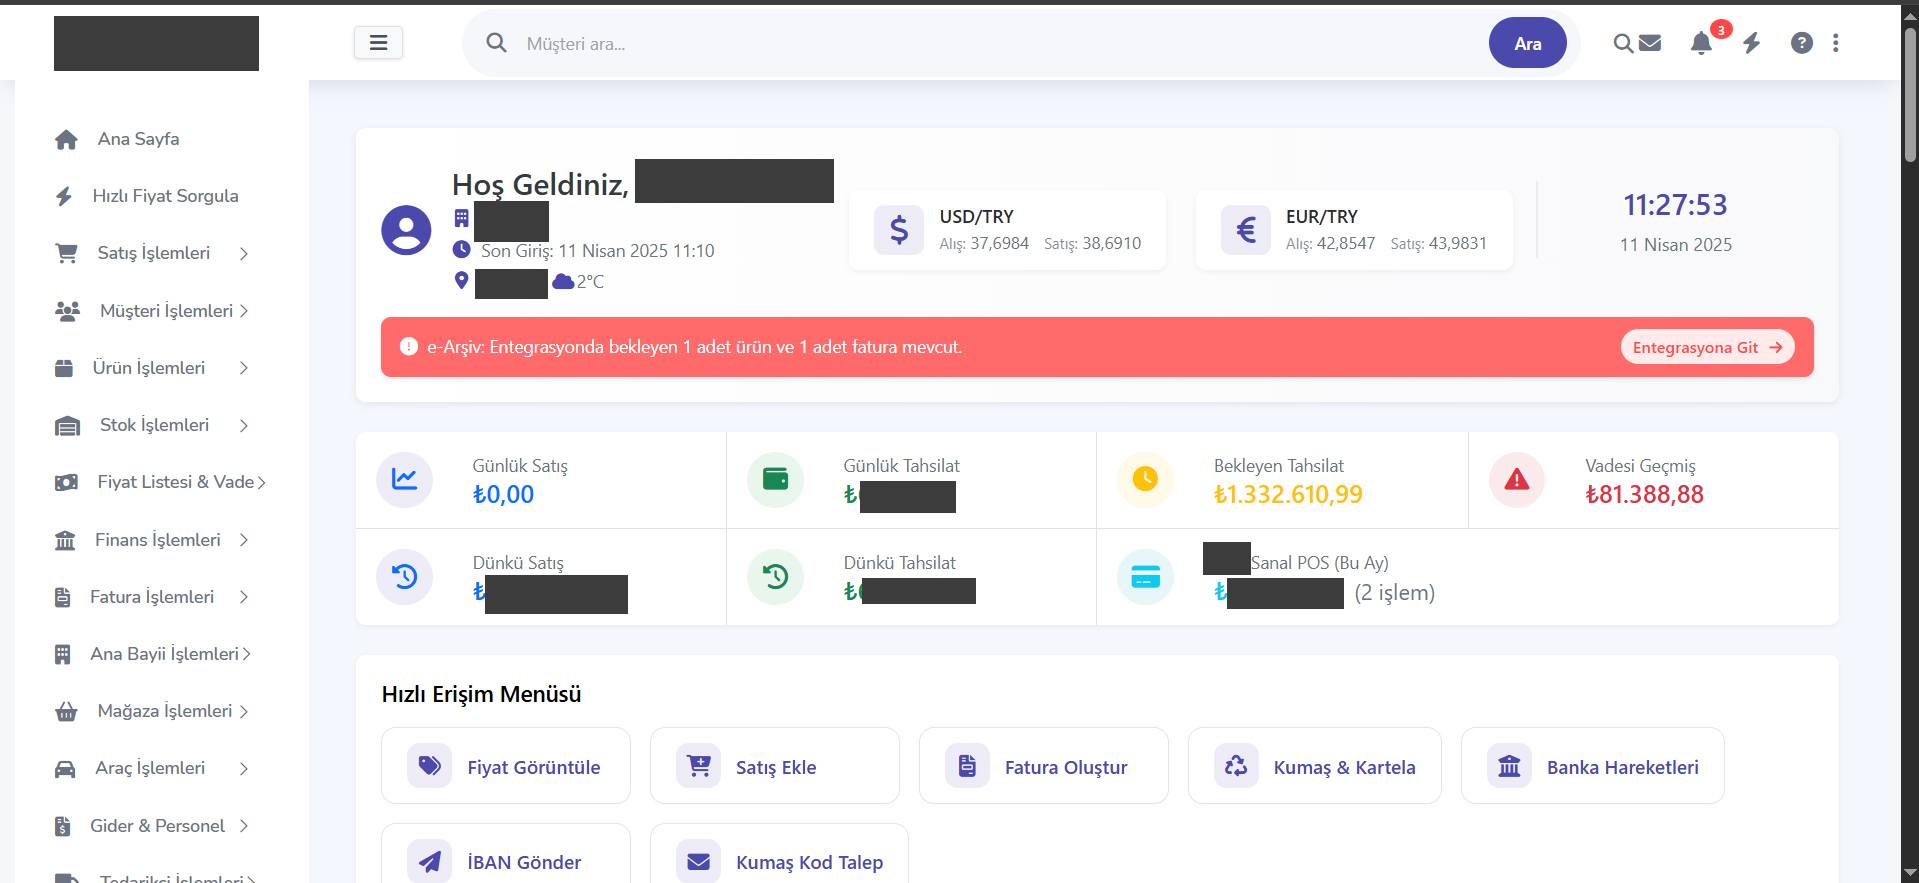Click the warehouse icon beside Stok İşlemleri
Viewport: 1919px width, 883px height.
(67, 425)
